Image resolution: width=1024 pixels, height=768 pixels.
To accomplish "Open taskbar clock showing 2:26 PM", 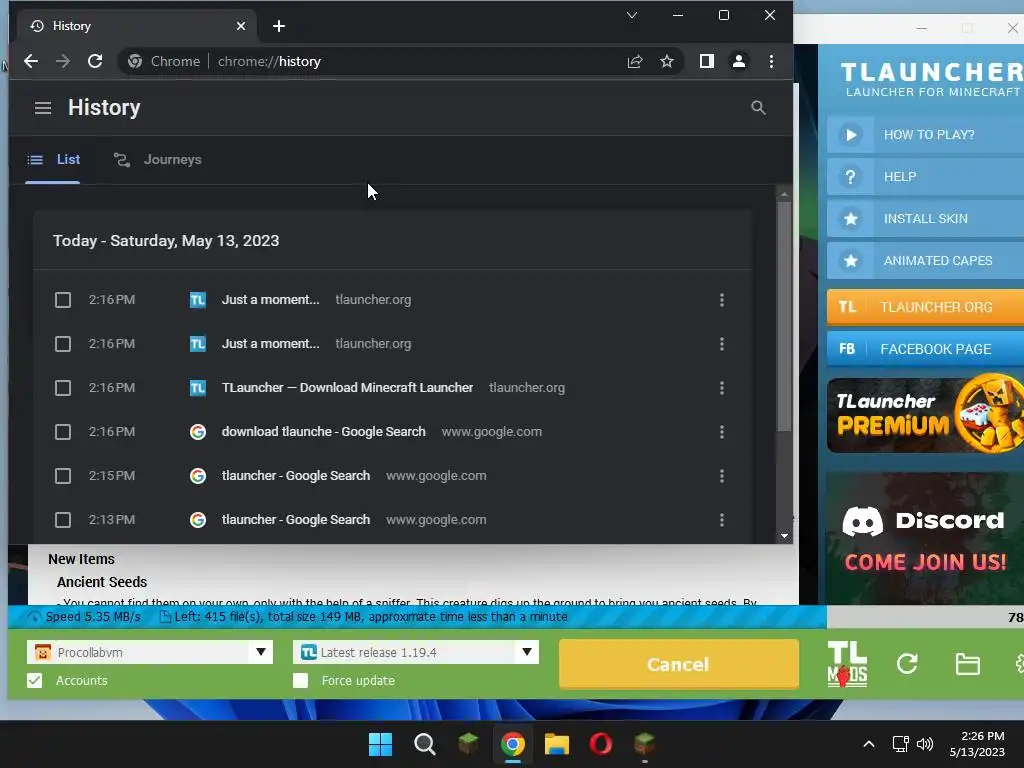I will coord(977,744).
